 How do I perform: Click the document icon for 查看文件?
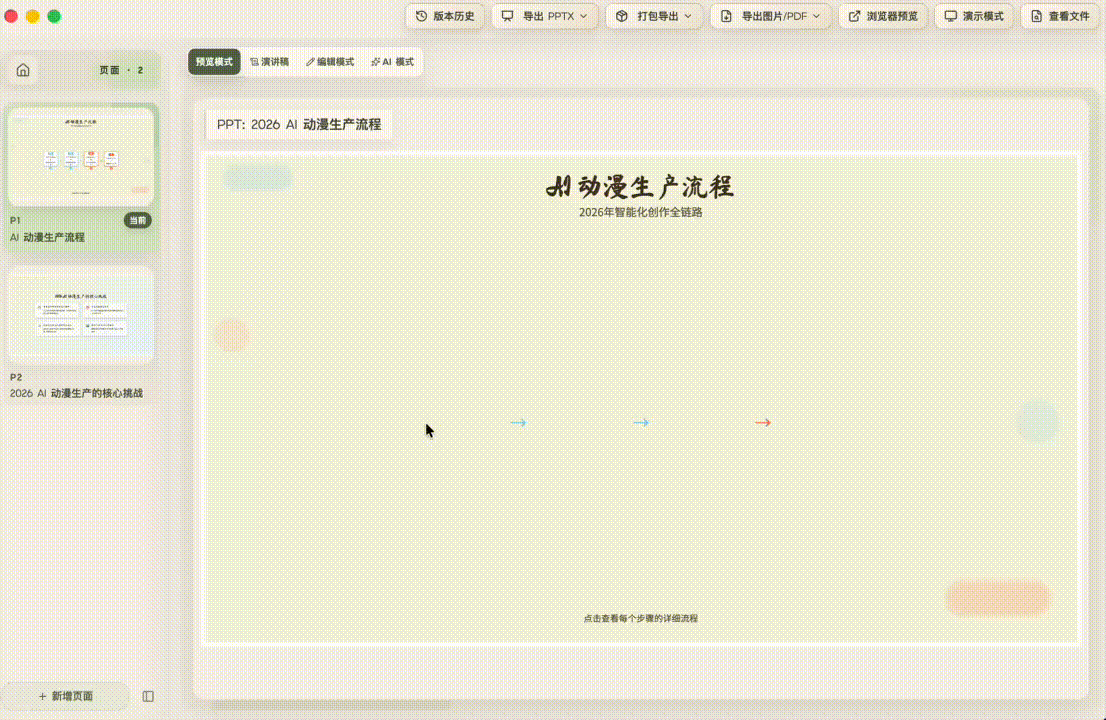(1036, 16)
